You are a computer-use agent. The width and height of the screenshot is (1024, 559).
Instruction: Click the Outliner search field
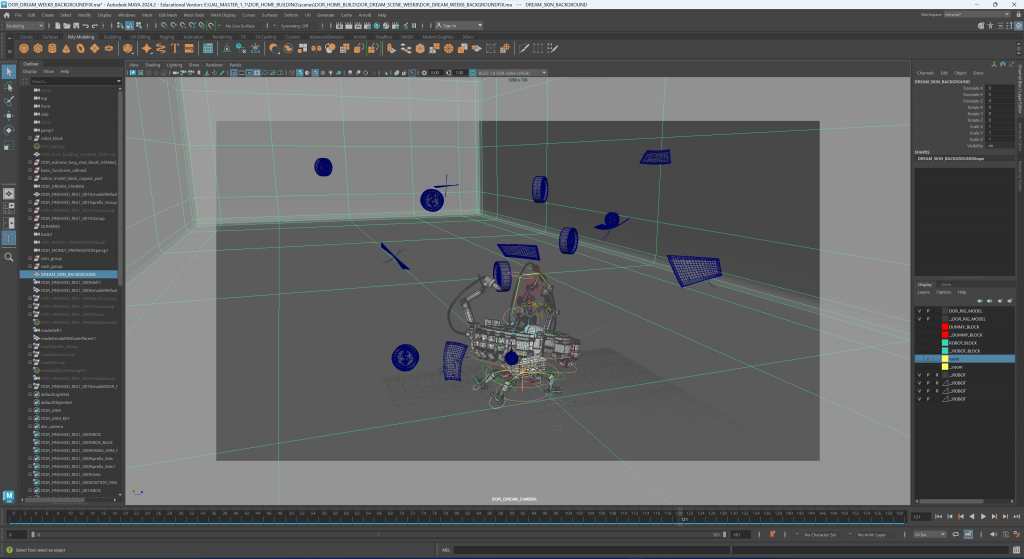[72, 82]
